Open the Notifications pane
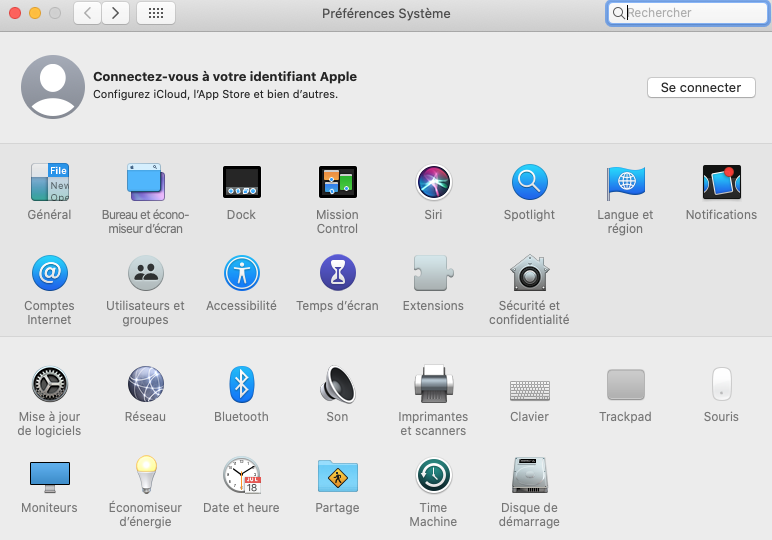 pyautogui.click(x=722, y=183)
